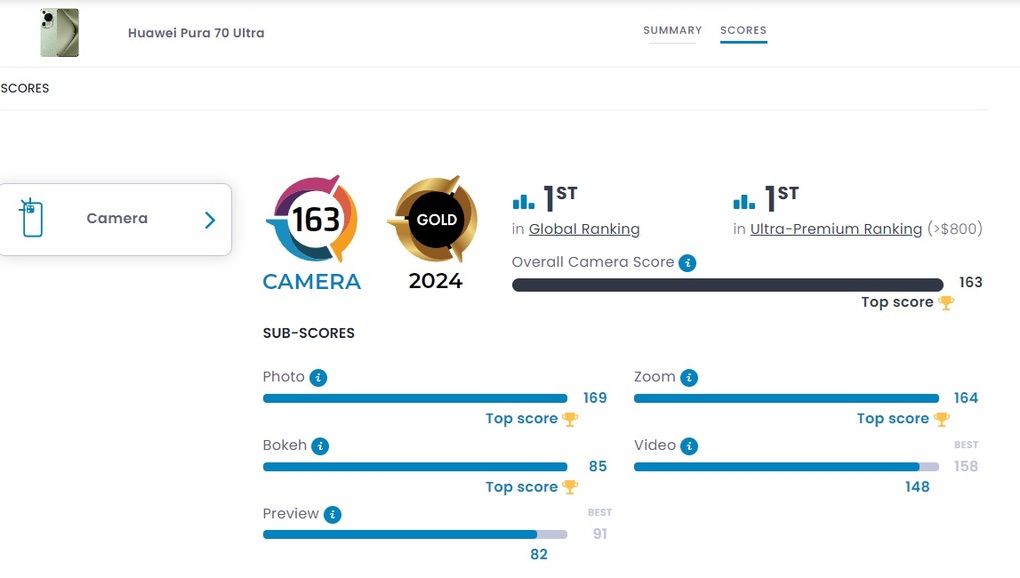Click the Video info icon

689,446
